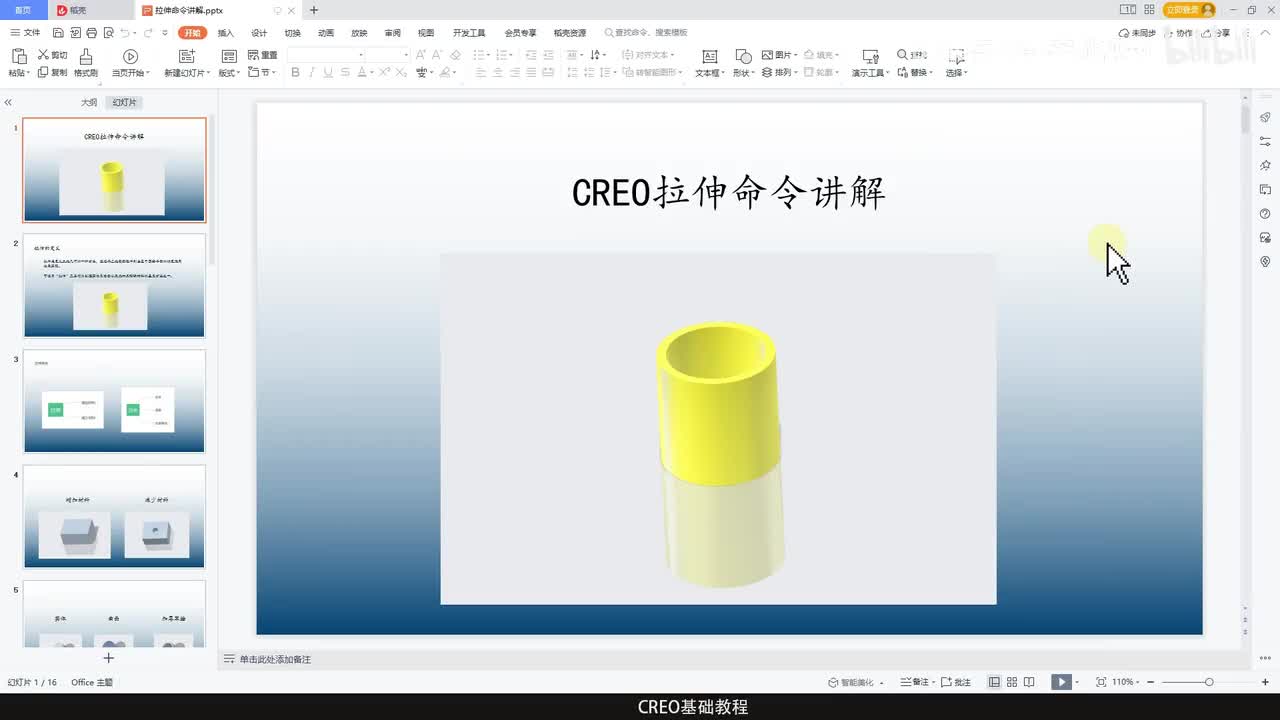The width and height of the screenshot is (1280, 720).
Task: Click the Fit to Window icon in status bar
Action: click(x=1101, y=682)
